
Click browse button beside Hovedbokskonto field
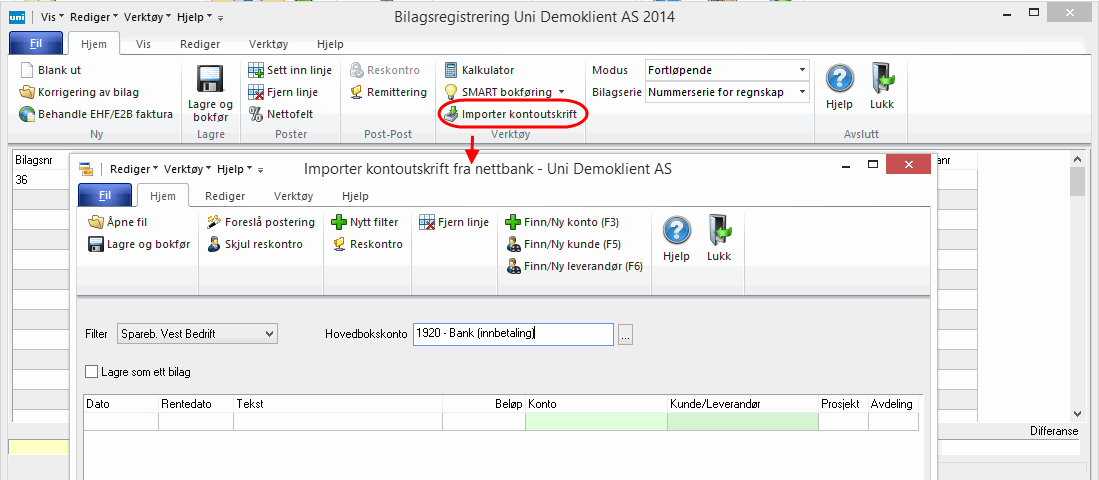[x=626, y=334]
